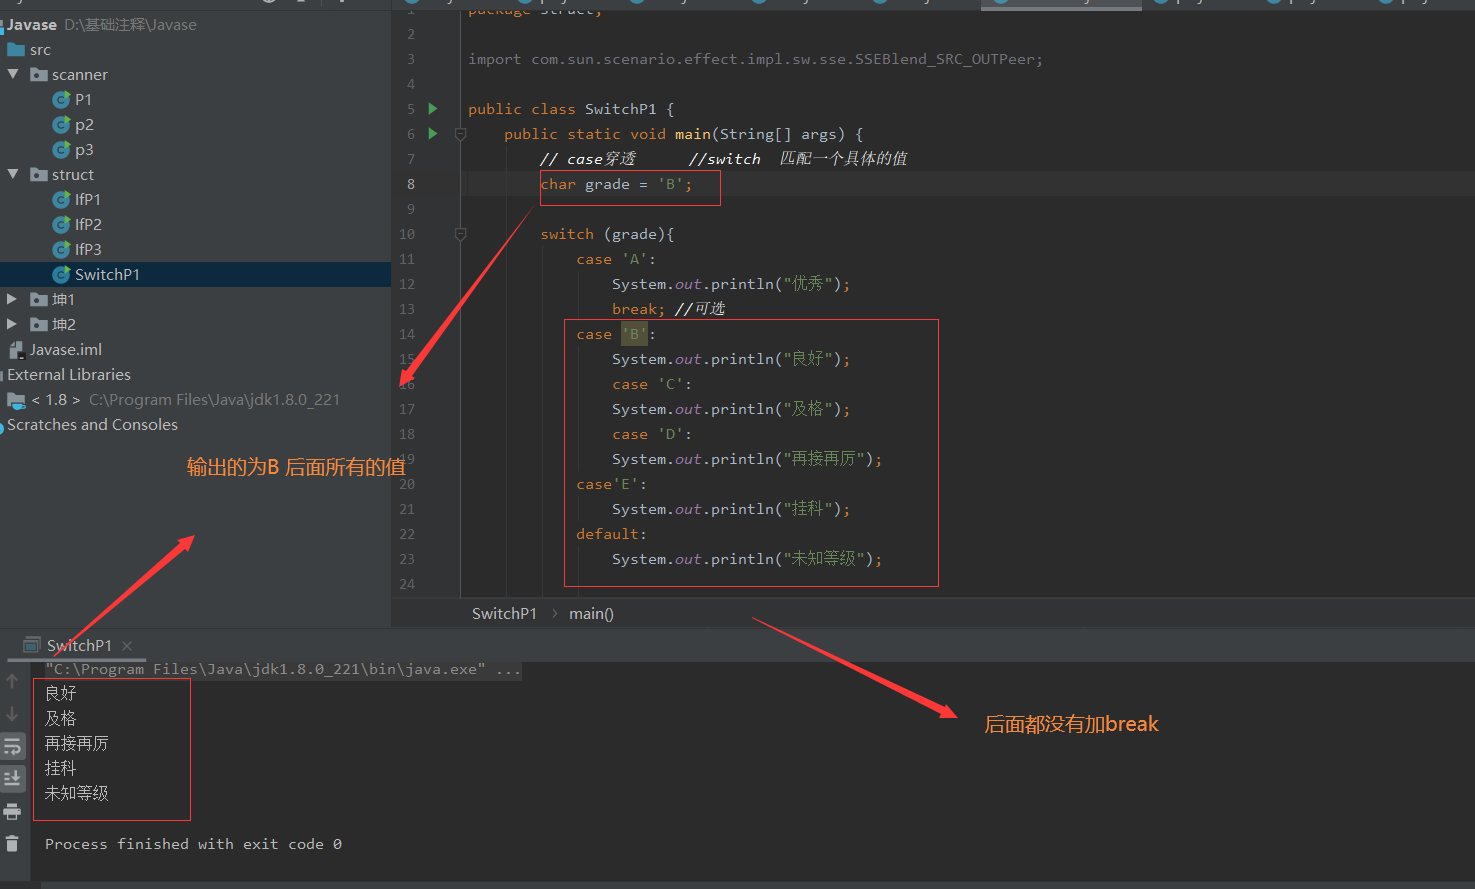Click main() in the editor breadcrumb
This screenshot has width=1475, height=889.
591,613
